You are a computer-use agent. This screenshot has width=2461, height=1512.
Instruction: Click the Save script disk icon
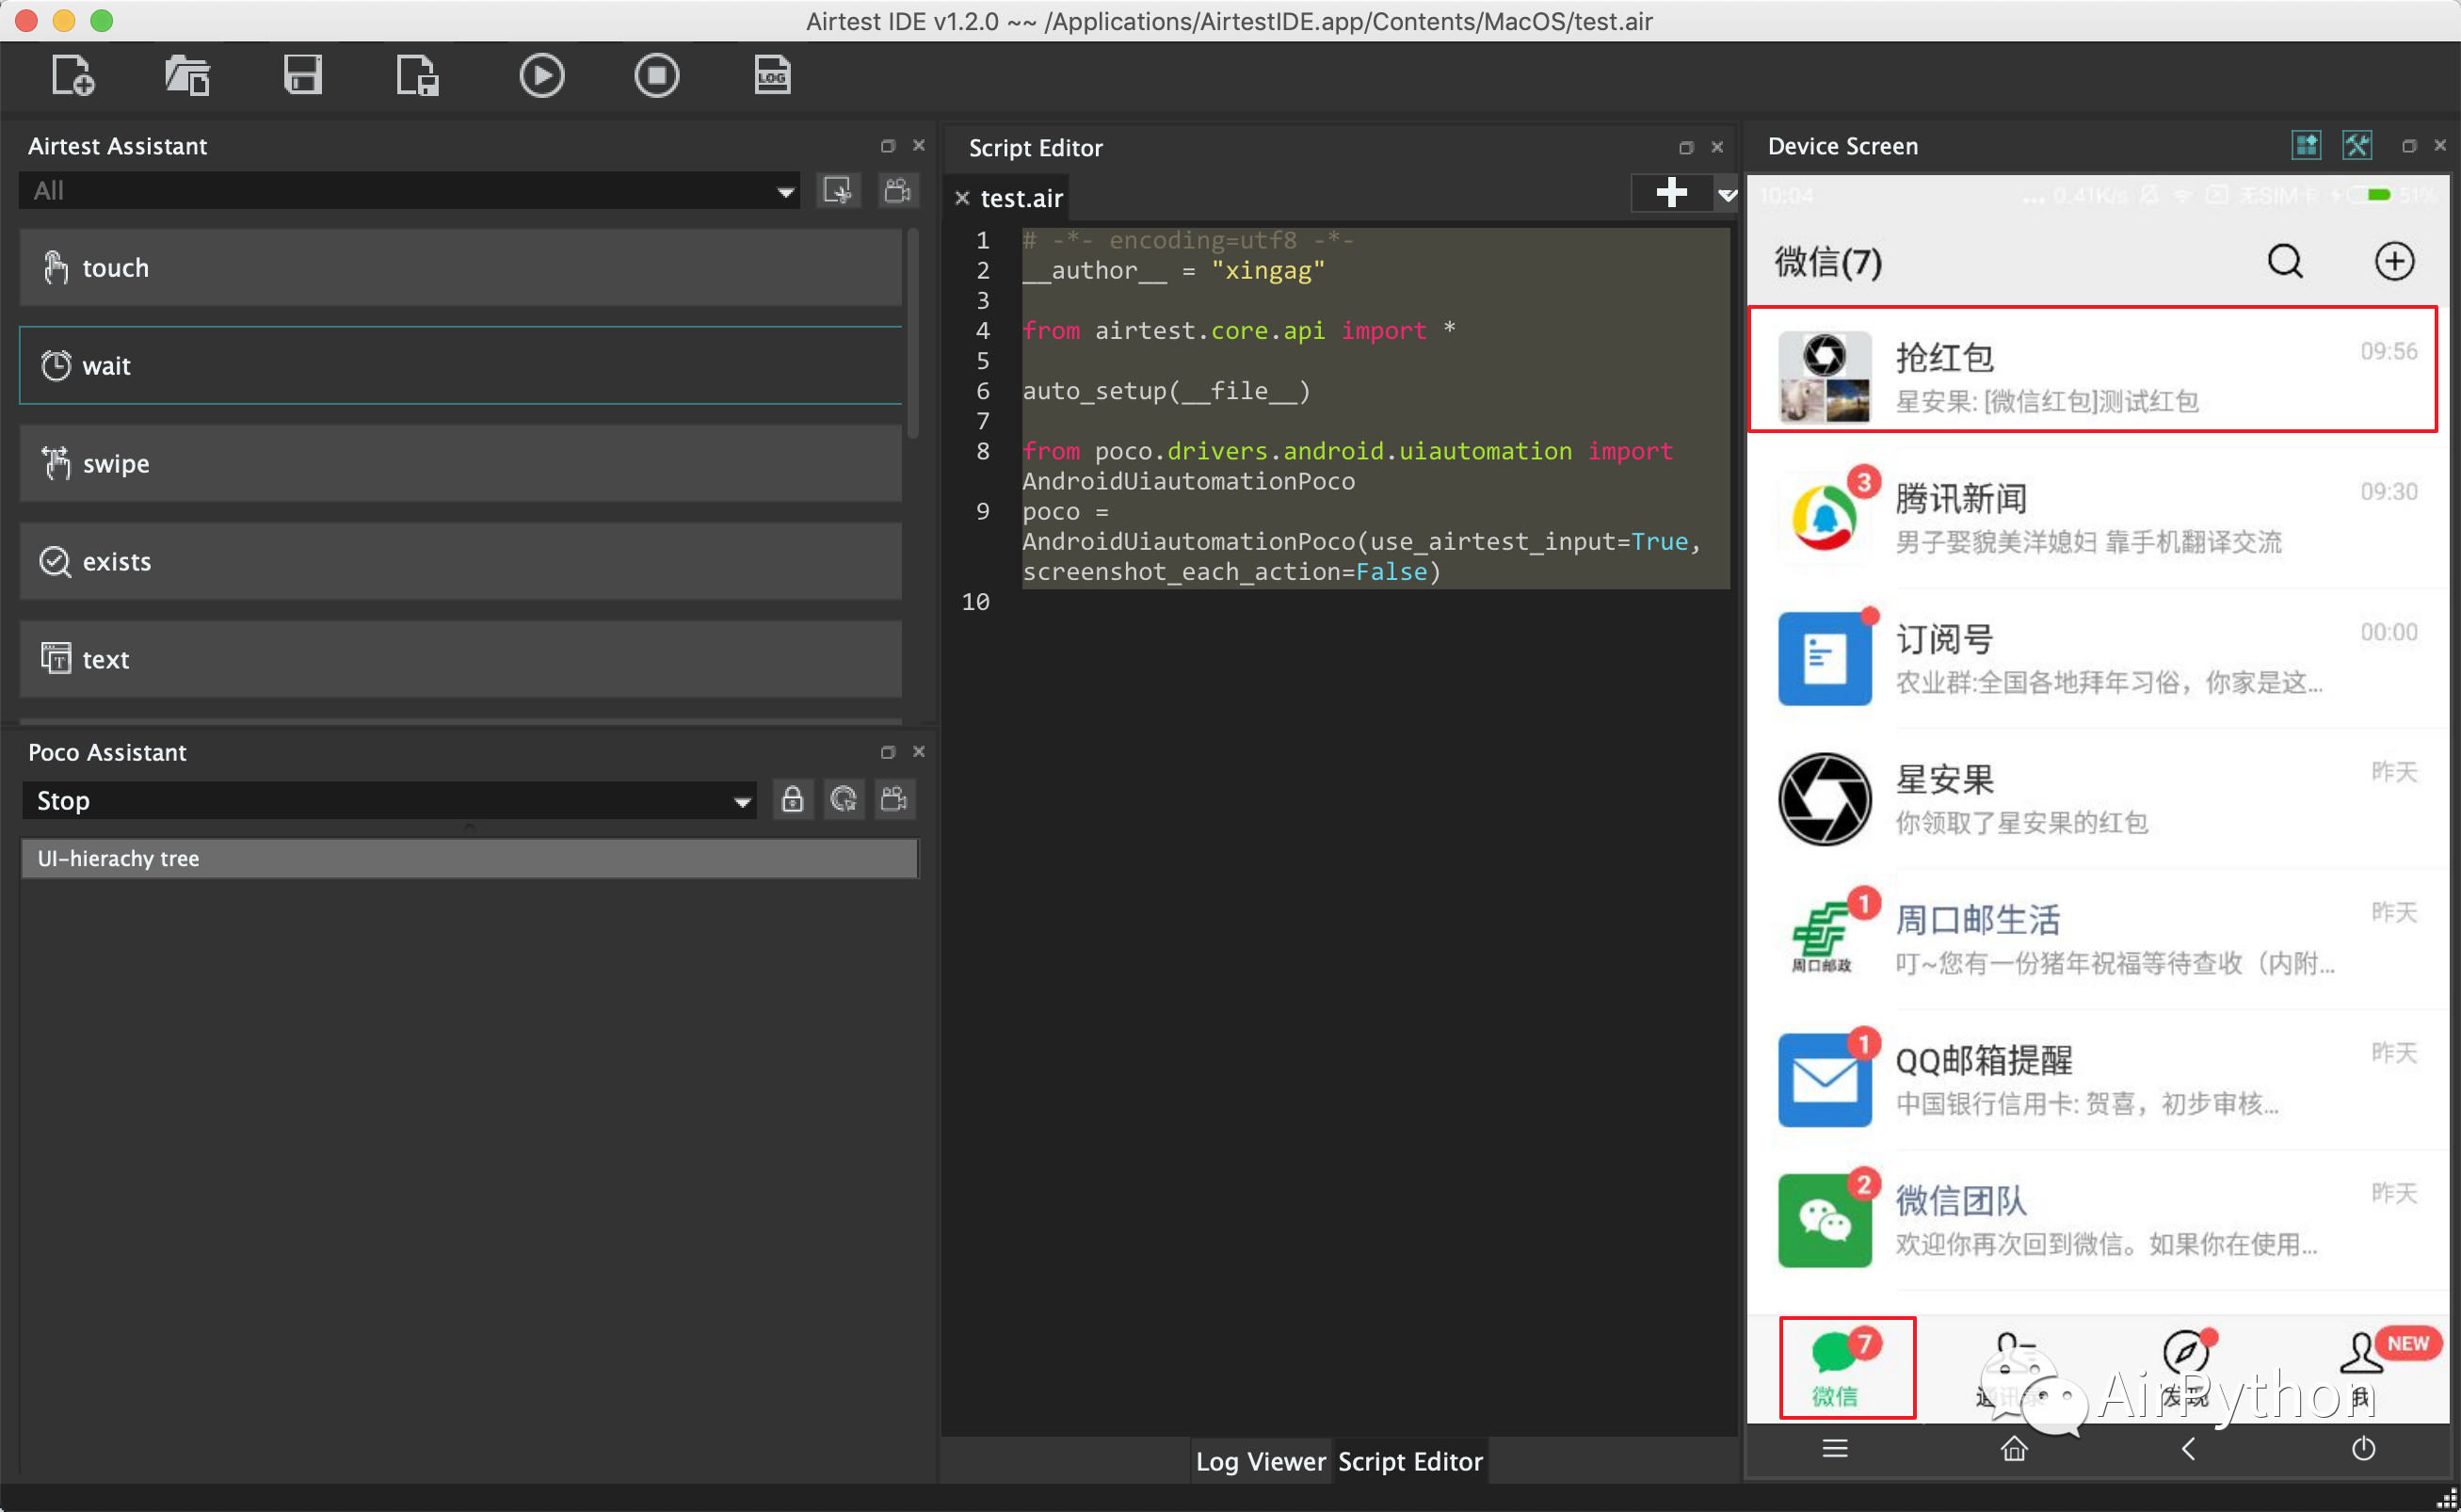[302, 76]
